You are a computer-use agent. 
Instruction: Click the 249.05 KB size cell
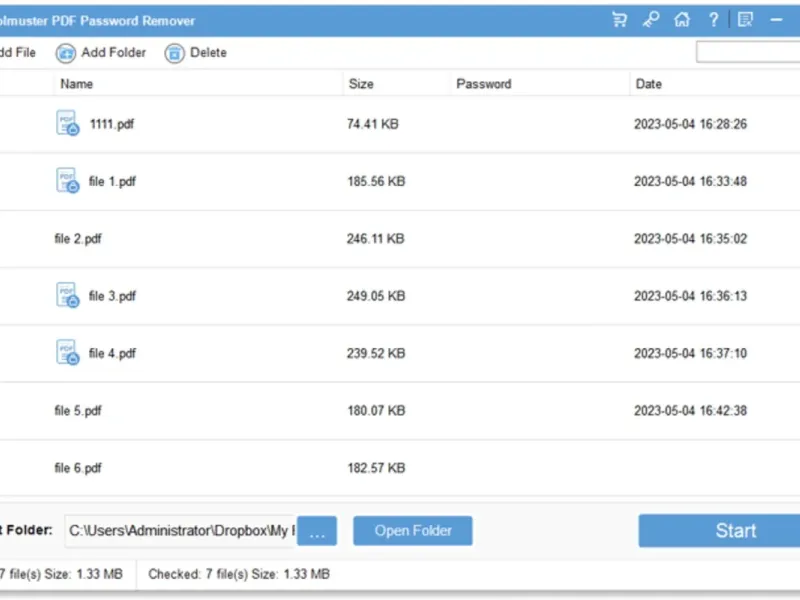[376, 296]
